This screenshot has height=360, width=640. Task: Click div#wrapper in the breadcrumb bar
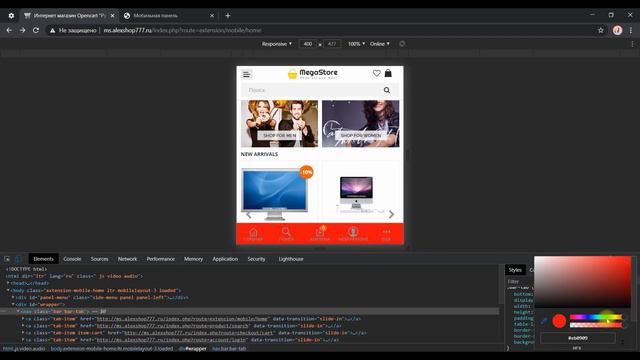(193, 349)
